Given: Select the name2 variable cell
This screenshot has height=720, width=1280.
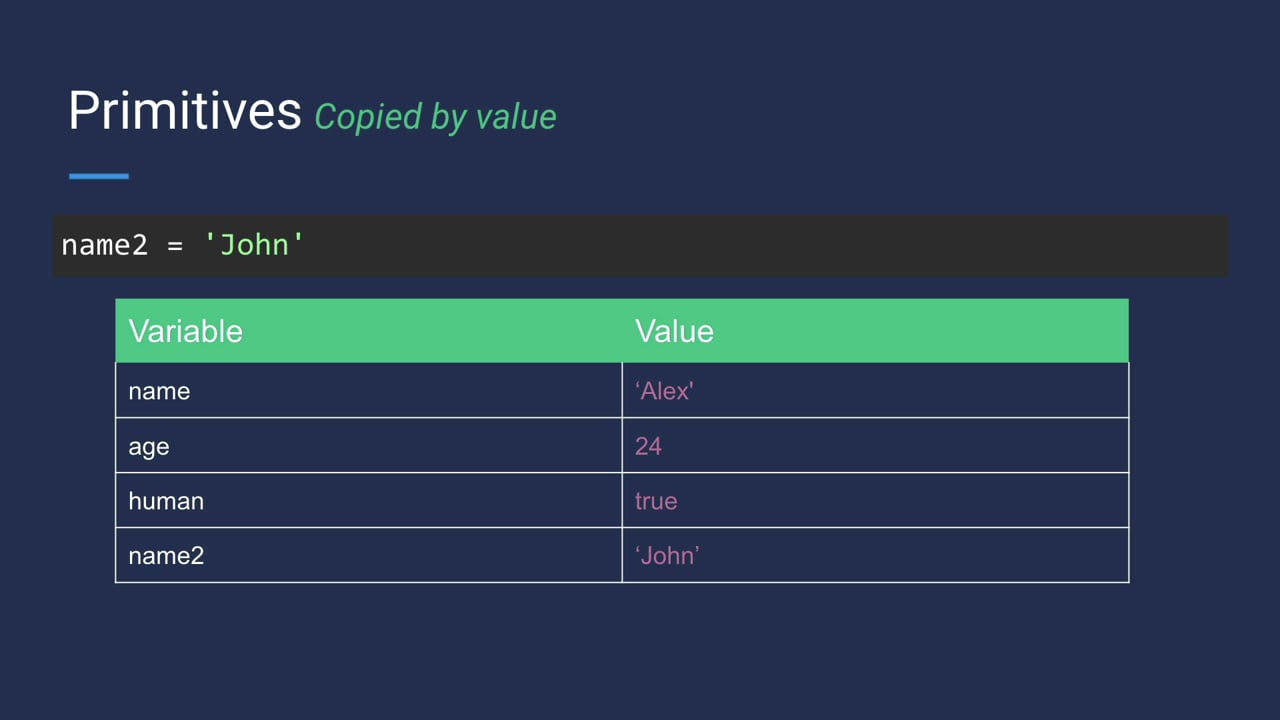Looking at the screenshot, I should (368, 555).
